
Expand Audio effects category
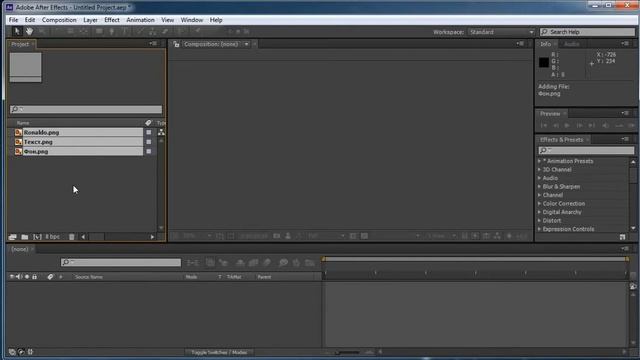point(540,178)
